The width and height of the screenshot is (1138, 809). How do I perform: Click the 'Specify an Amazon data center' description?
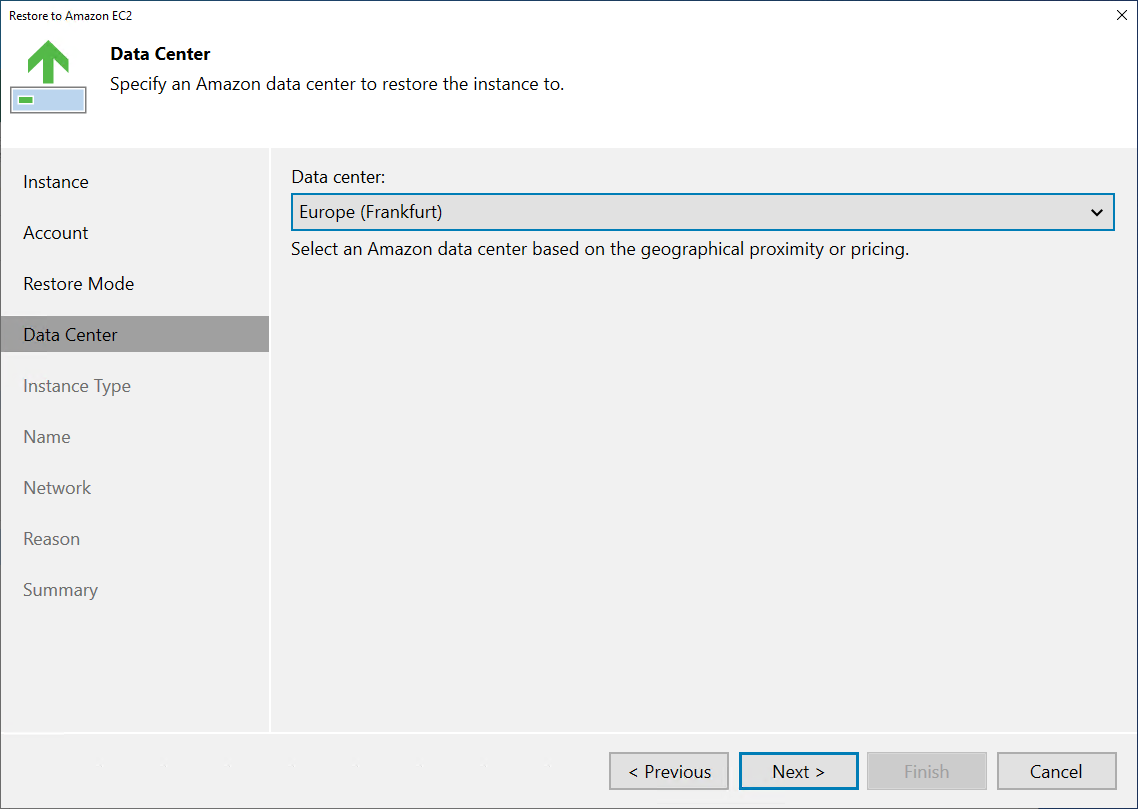click(337, 84)
